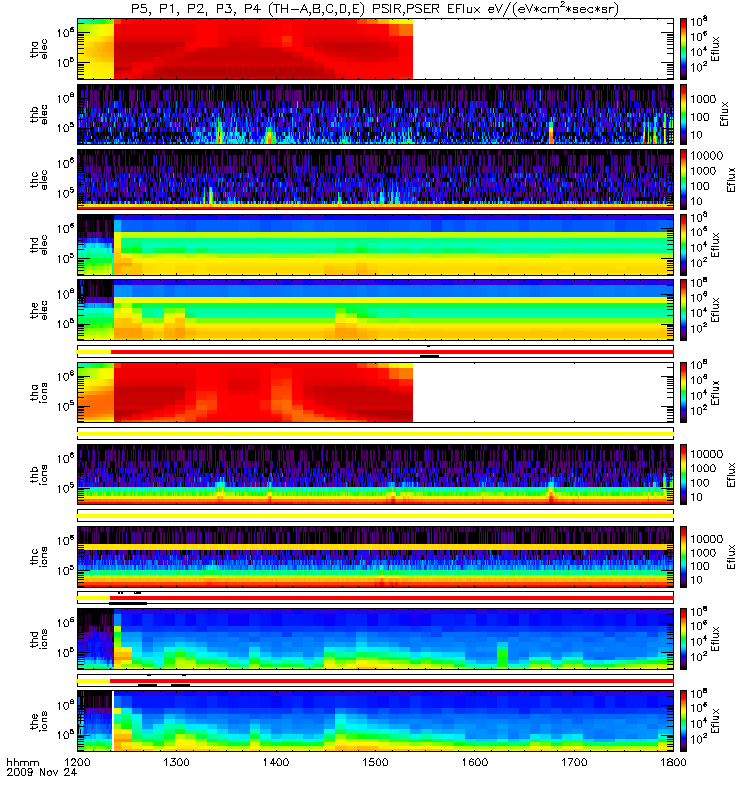Select the "the elec" panel label
The width and height of the screenshot is (750, 800).
click(39, 310)
